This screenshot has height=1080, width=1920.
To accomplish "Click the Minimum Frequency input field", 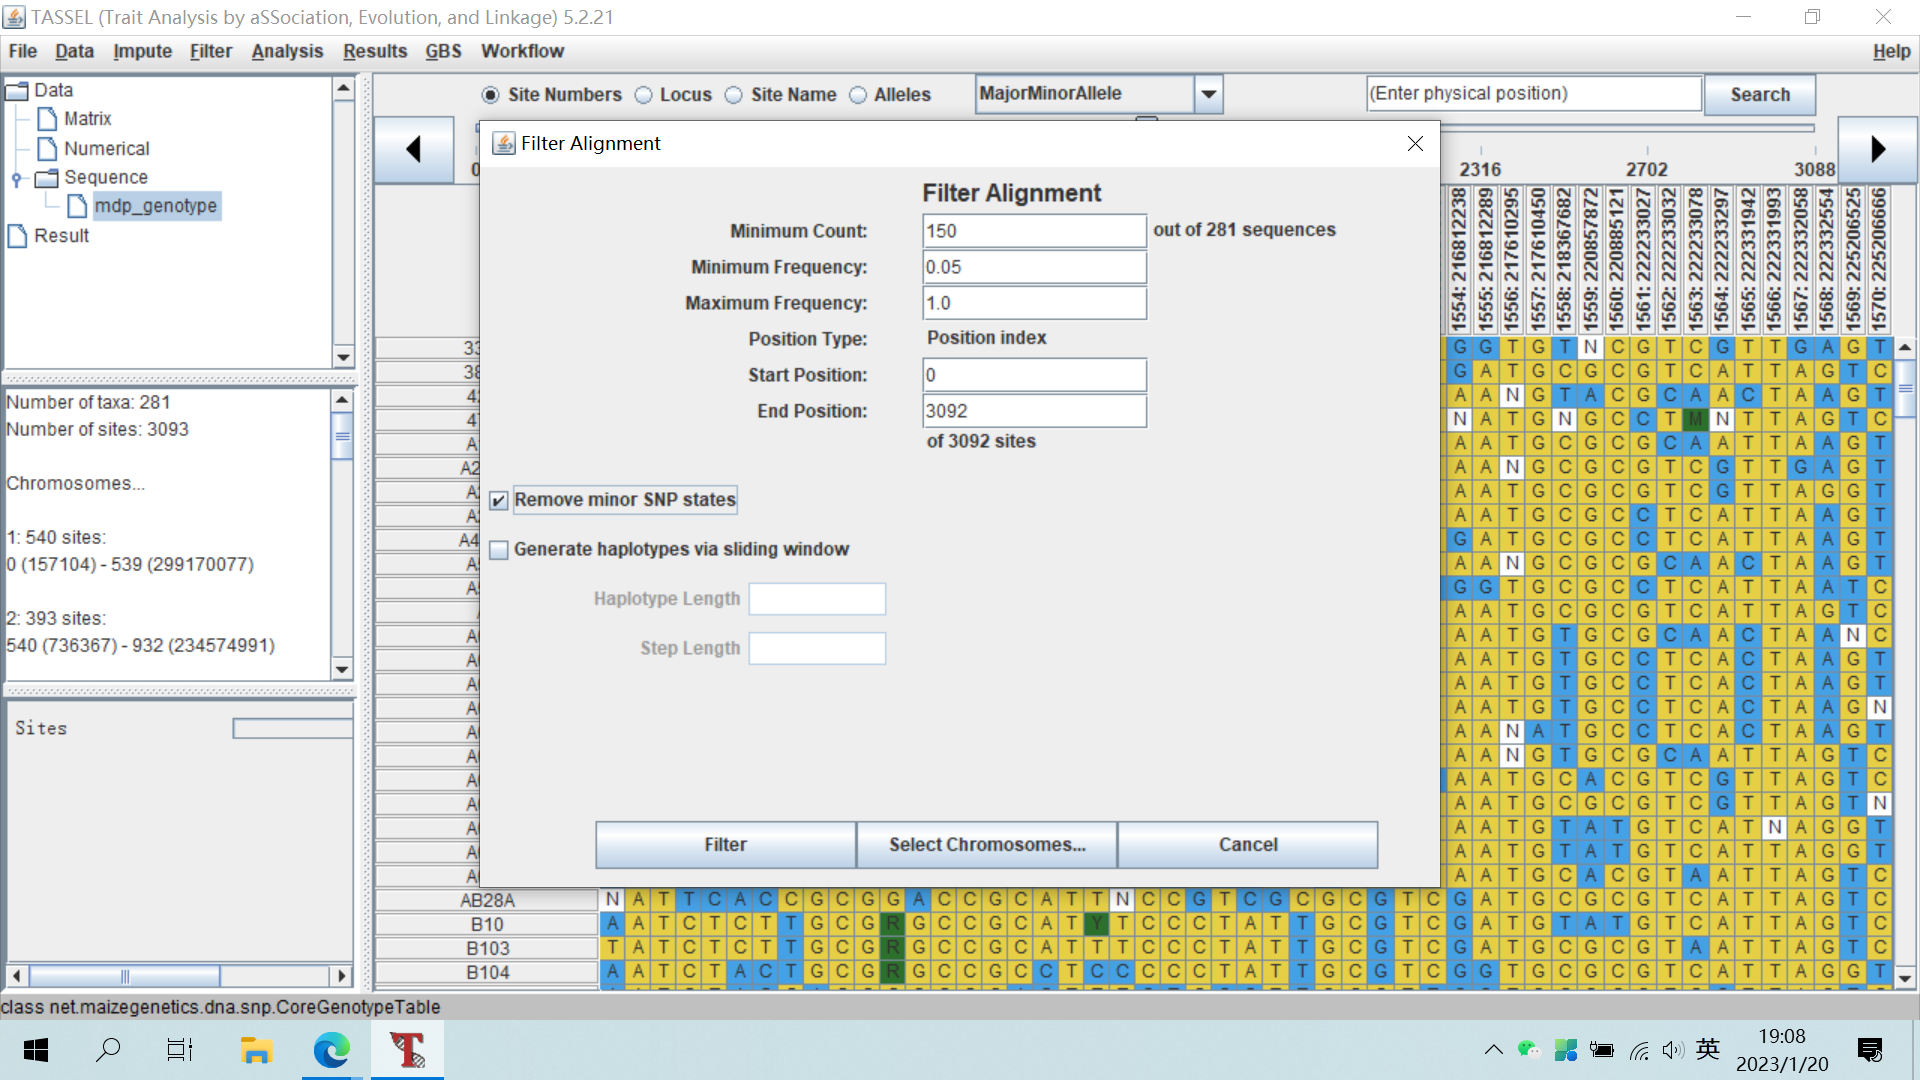I will (x=1033, y=267).
